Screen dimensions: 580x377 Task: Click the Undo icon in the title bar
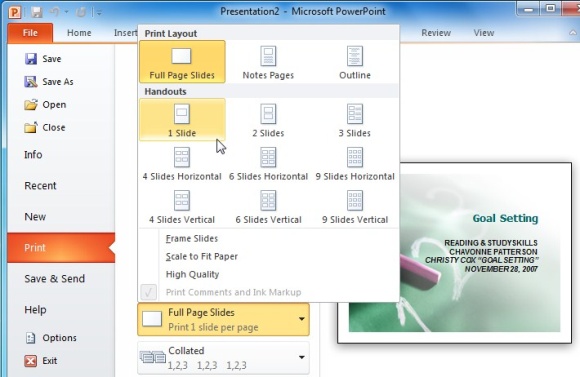(x=55, y=12)
